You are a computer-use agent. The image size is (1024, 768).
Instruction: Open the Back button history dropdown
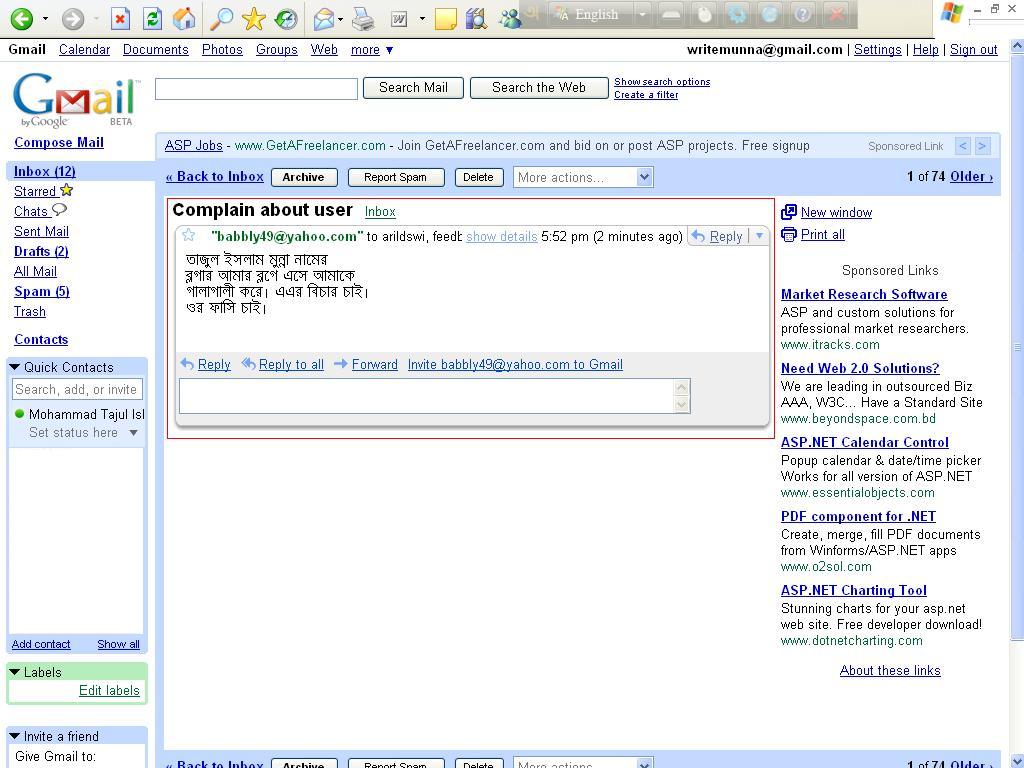click(x=45, y=18)
